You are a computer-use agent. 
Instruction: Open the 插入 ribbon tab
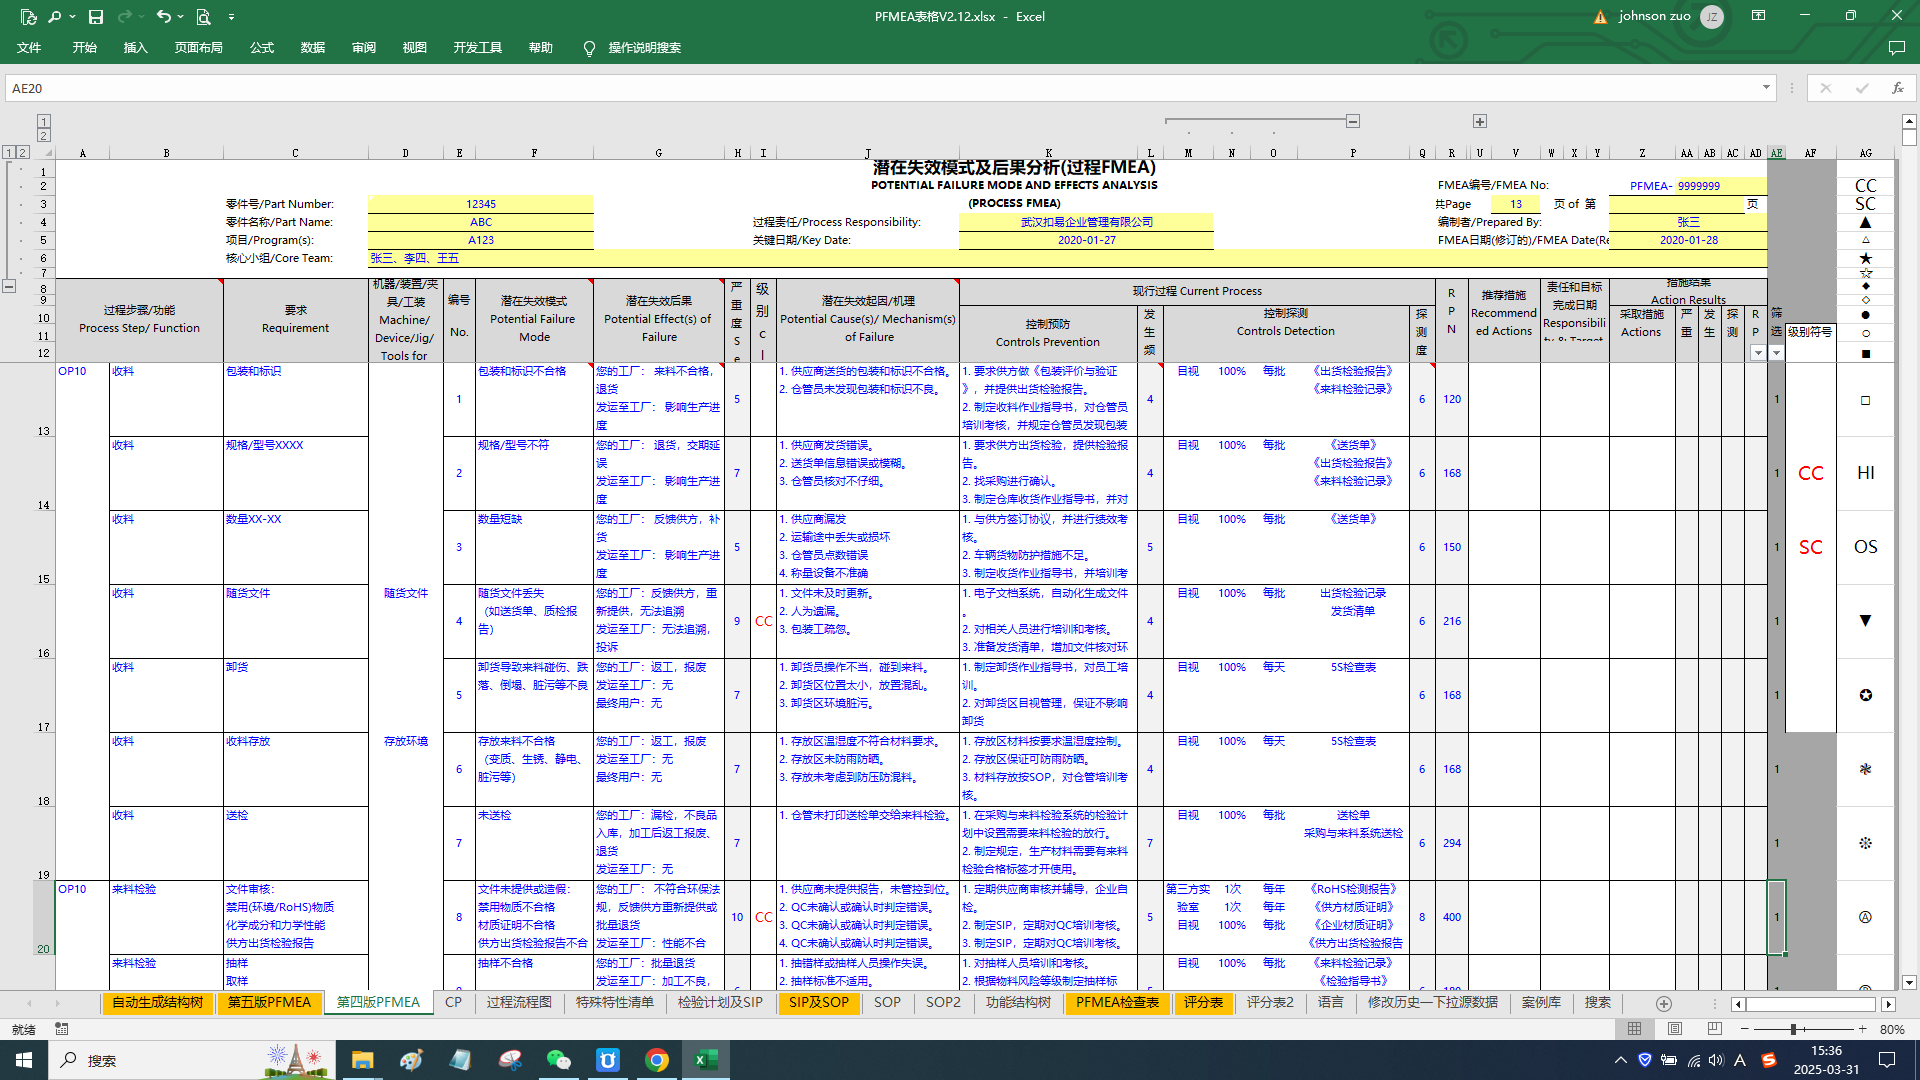pyautogui.click(x=135, y=48)
